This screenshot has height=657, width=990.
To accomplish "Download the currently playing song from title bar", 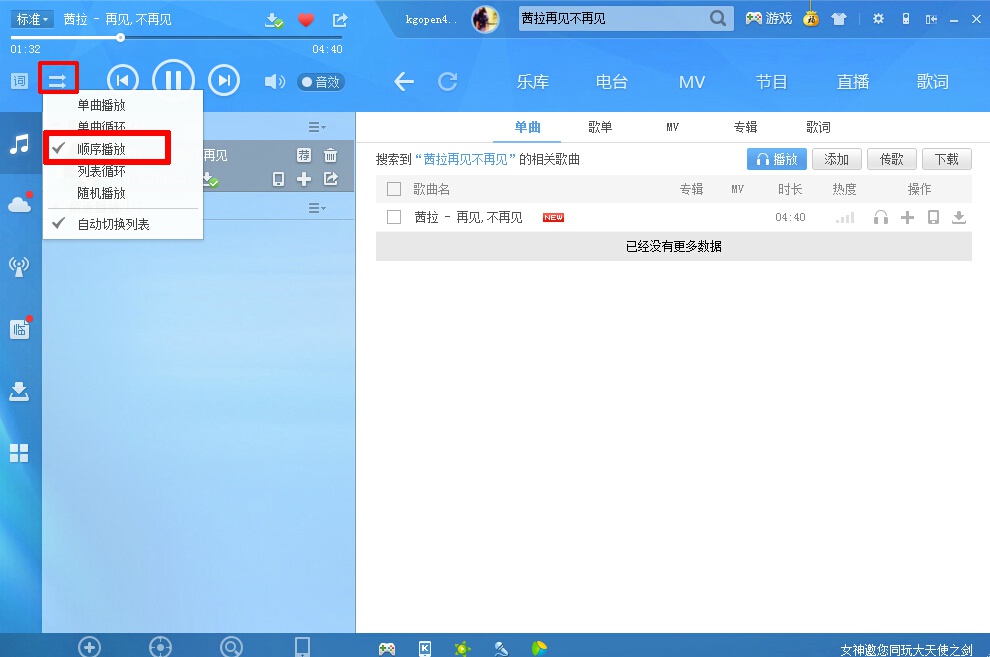I will tap(273, 20).
